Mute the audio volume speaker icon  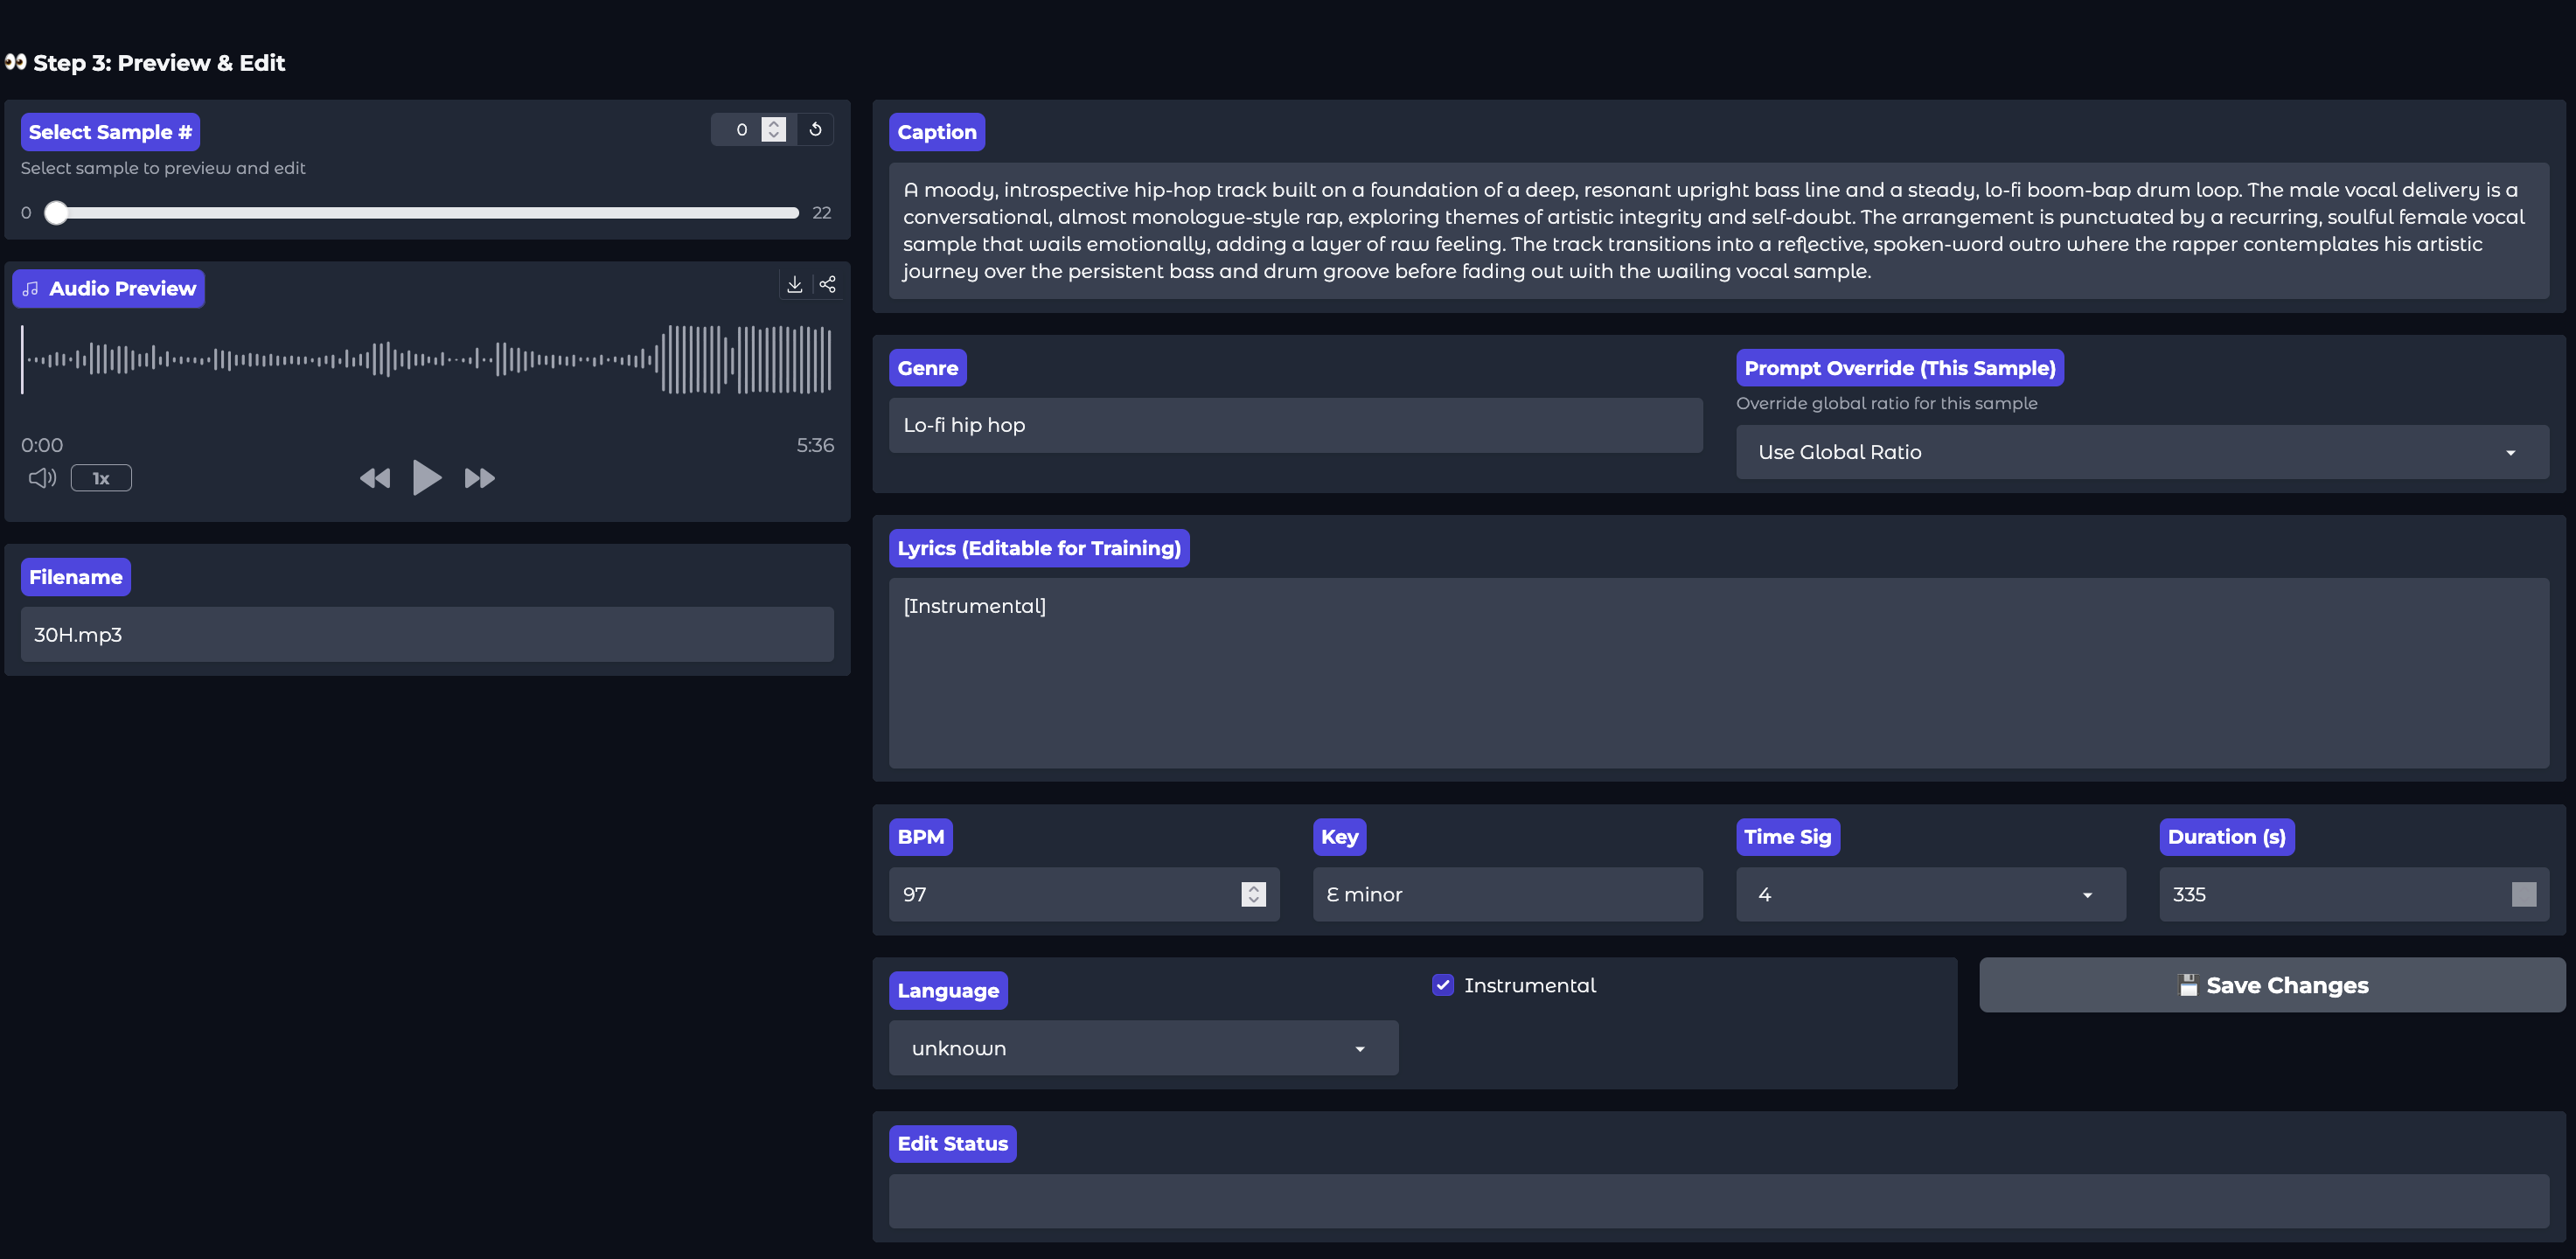click(x=42, y=478)
